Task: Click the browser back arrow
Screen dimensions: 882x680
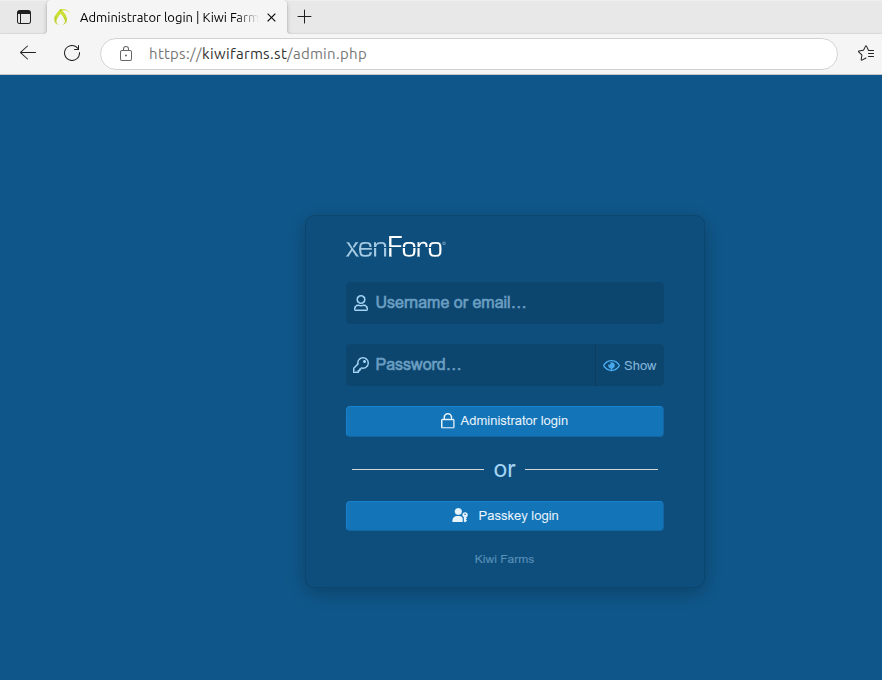Action: (28, 54)
